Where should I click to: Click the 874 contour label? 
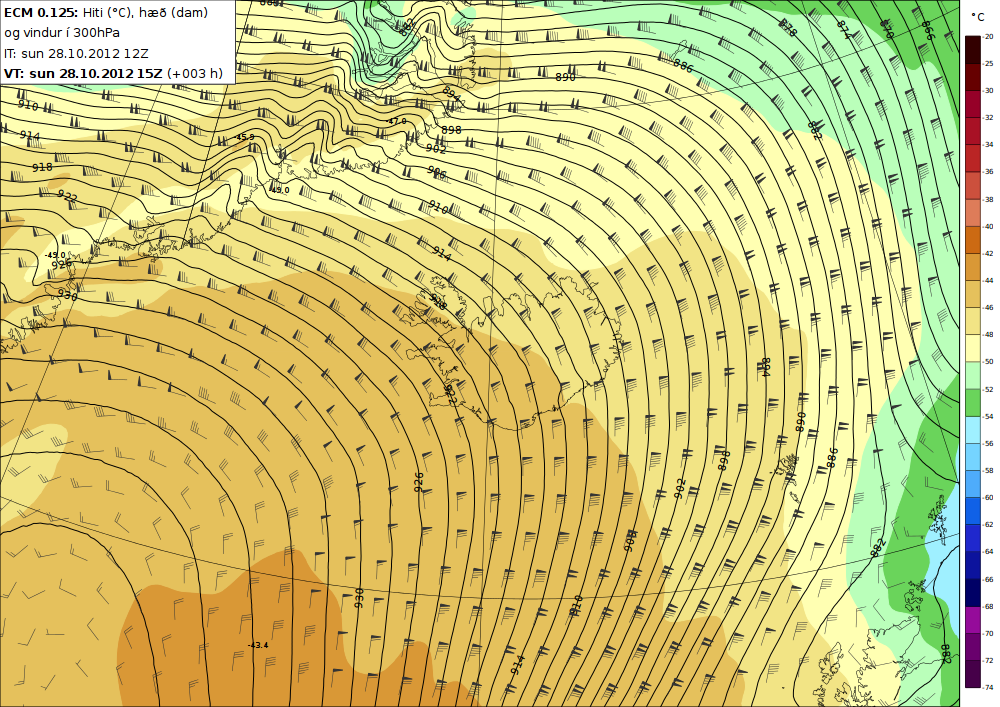tap(843, 29)
